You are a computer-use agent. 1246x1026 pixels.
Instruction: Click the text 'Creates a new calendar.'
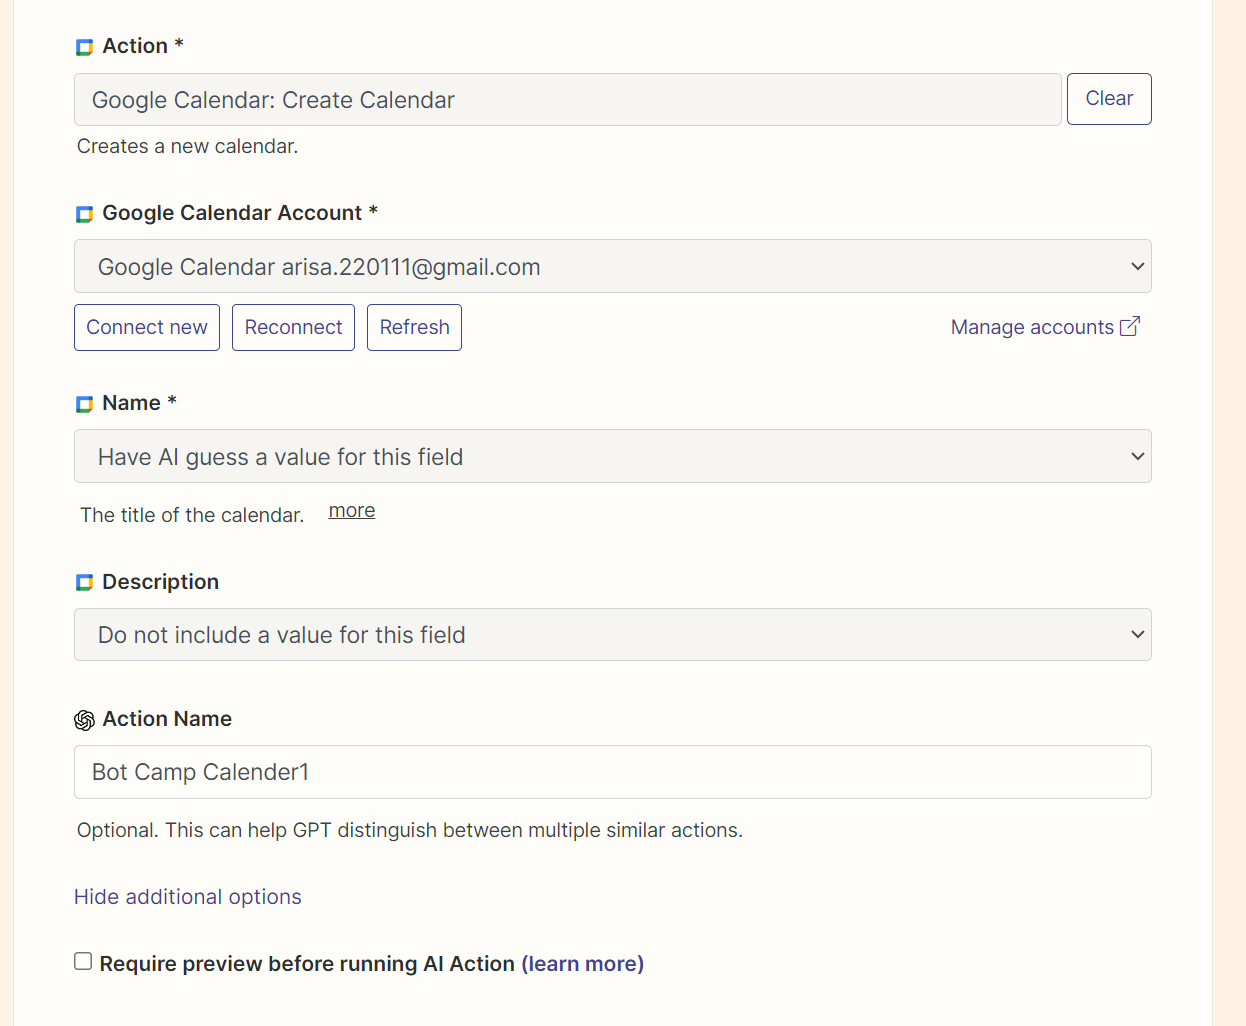pyautogui.click(x=187, y=146)
